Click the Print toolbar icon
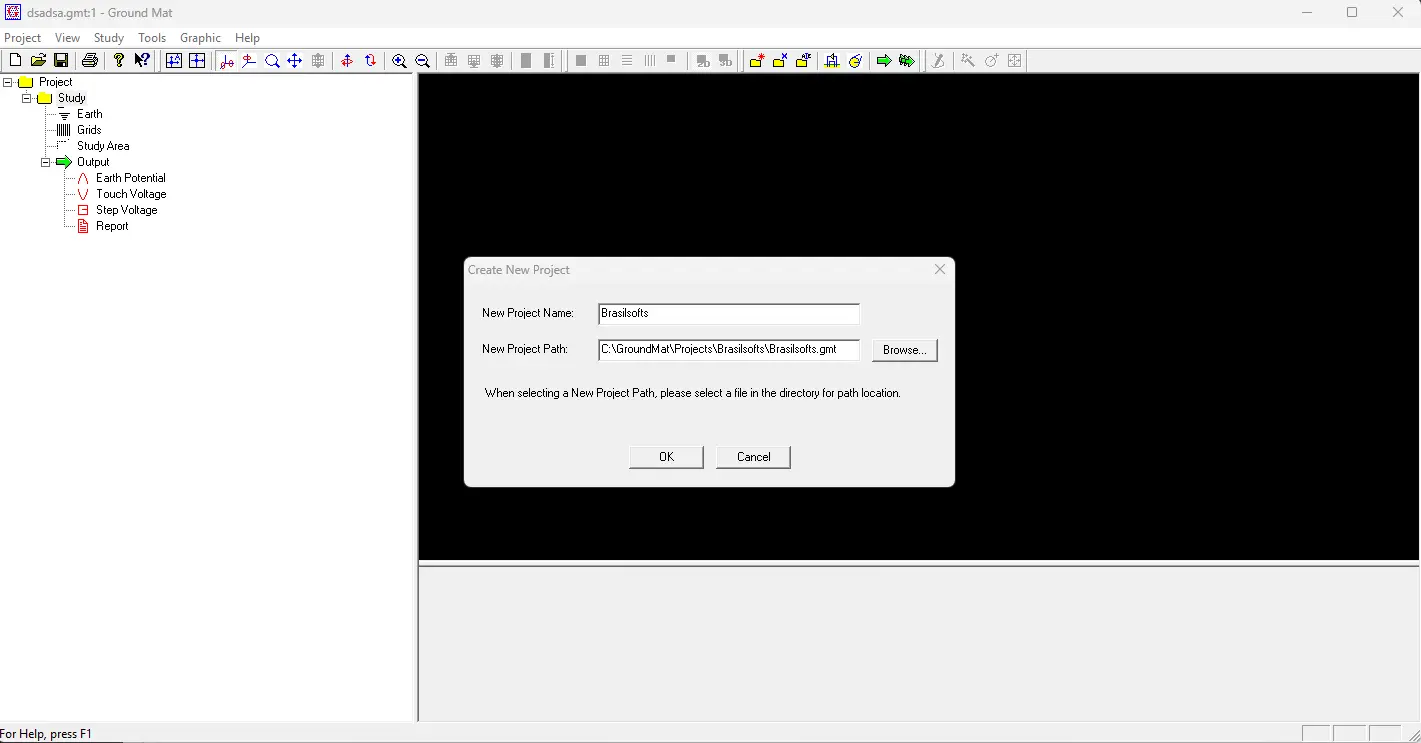The width and height of the screenshot is (1421, 743). (x=90, y=61)
